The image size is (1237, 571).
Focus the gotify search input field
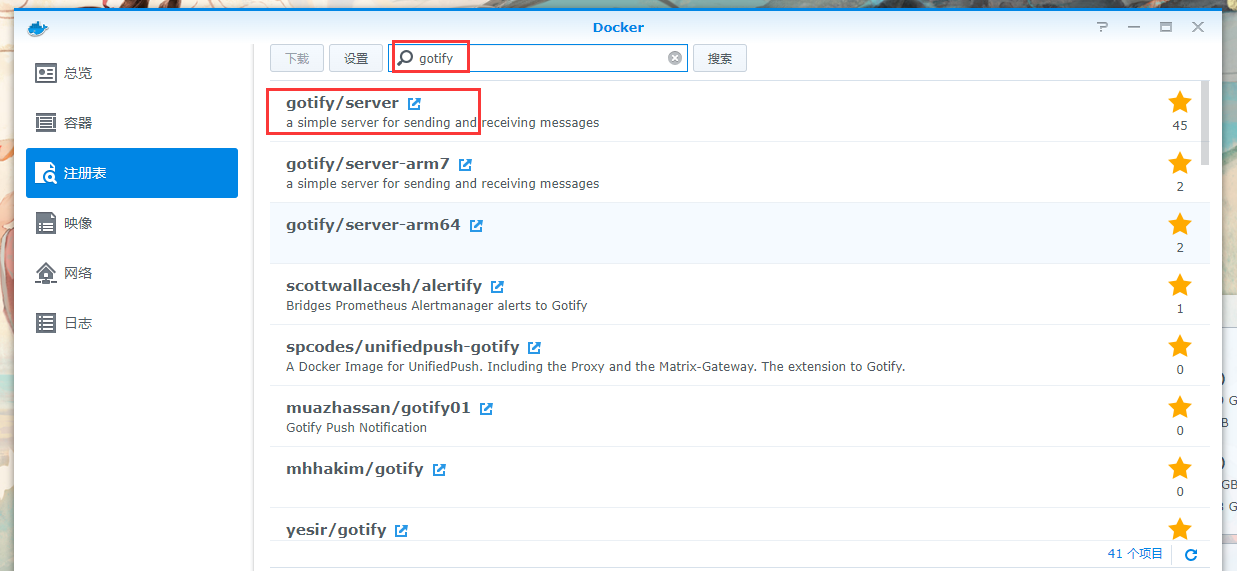[x=538, y=58]
